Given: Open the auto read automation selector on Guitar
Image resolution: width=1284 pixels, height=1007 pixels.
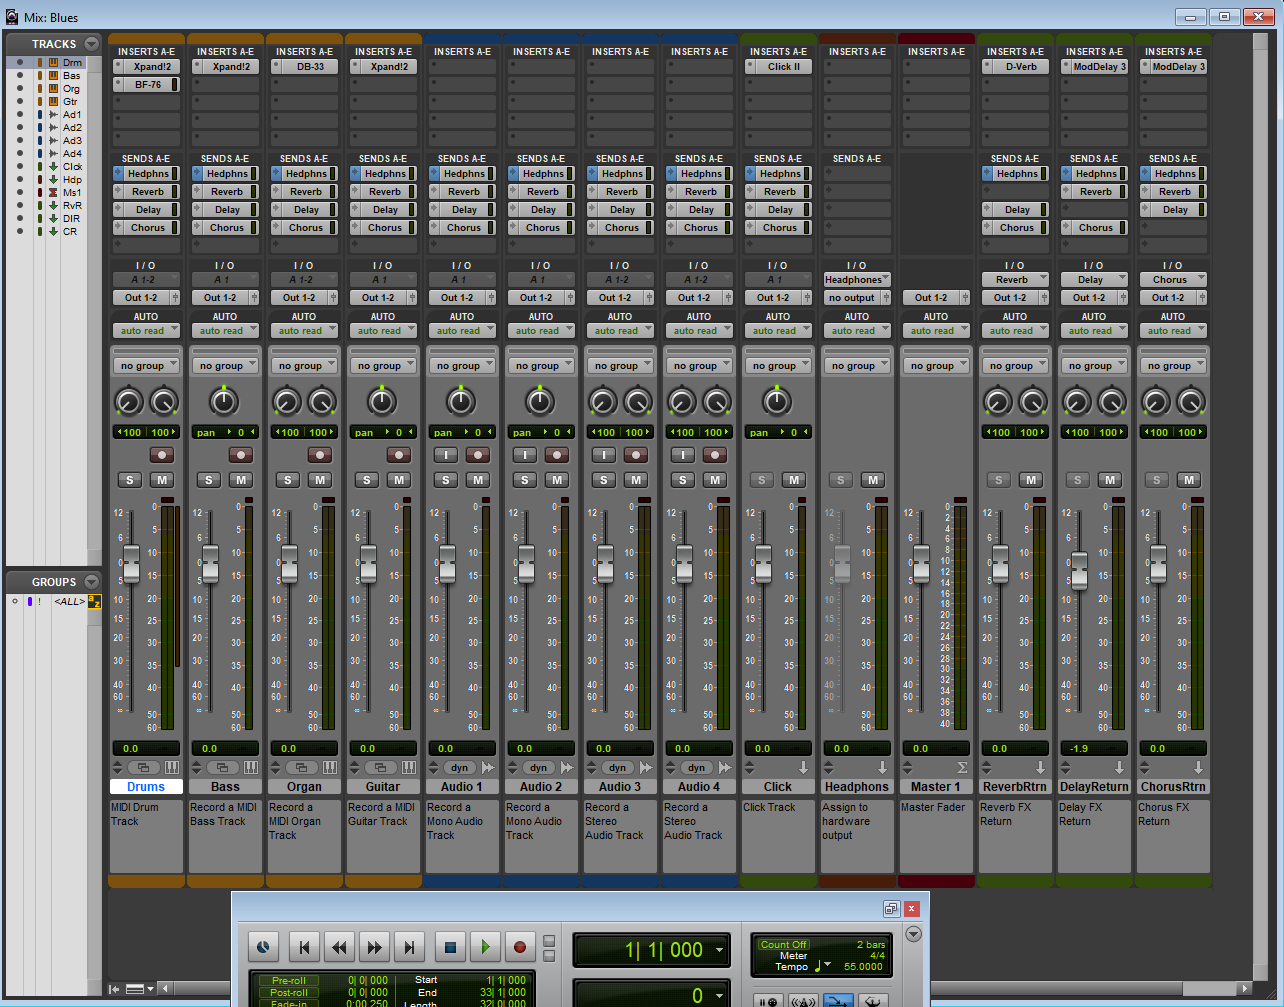Looking at the screenshot, I should [383, 330].
